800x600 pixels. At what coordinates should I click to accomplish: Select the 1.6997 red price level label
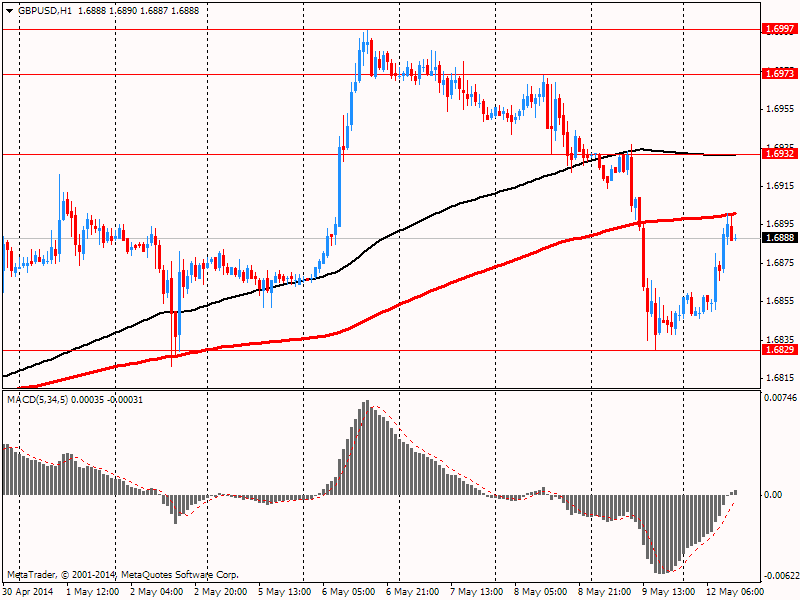pos(779,29)
